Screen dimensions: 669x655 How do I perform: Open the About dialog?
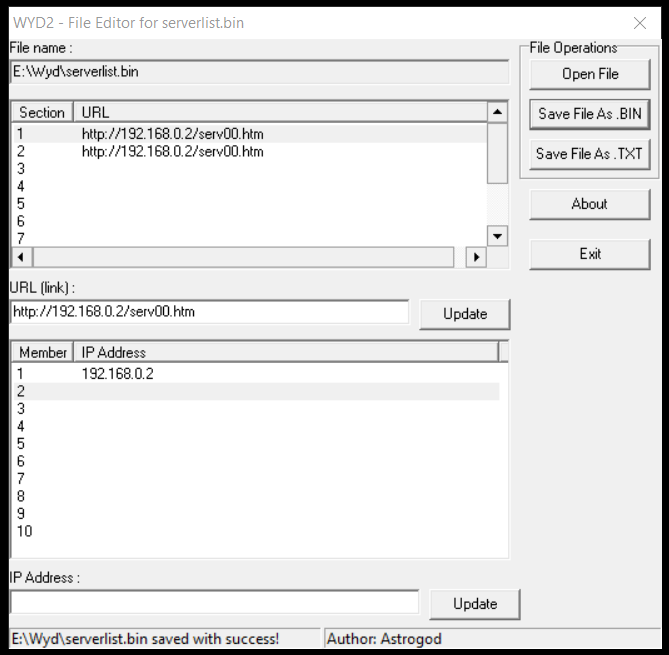[x=590, y=204]
